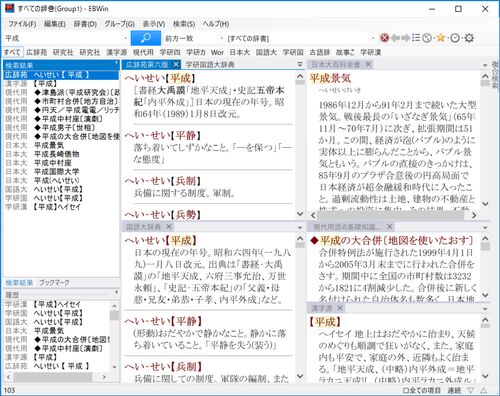Open the list view icon in toolbar

pos(416,38)
